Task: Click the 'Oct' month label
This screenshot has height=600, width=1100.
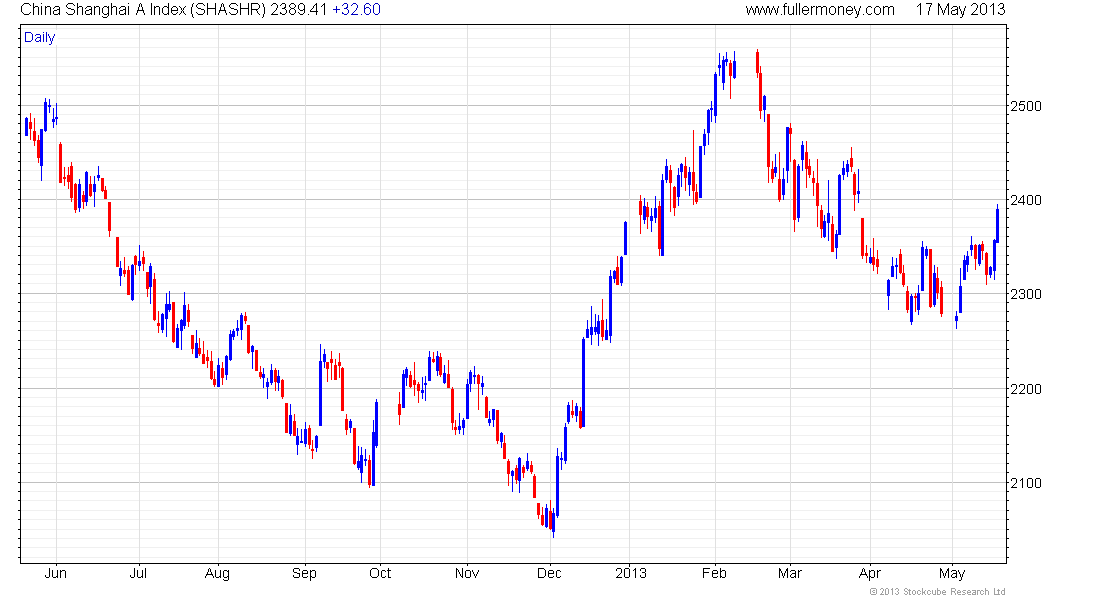Action: pyautogui.click(x=380, y=573)
